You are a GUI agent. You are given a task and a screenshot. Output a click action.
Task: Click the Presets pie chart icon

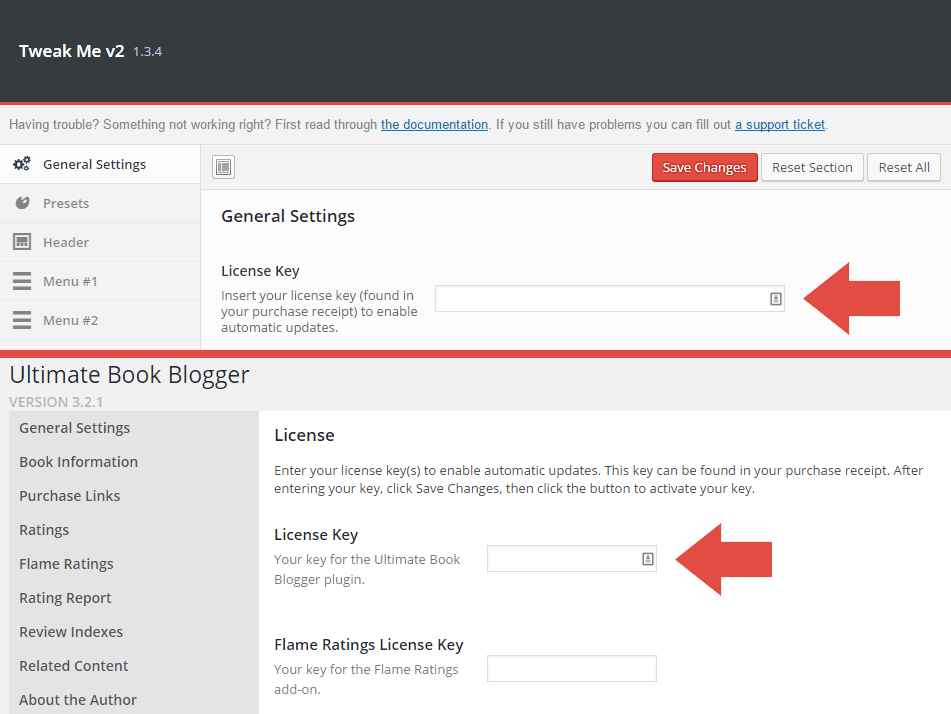click(x=22, y=203)
